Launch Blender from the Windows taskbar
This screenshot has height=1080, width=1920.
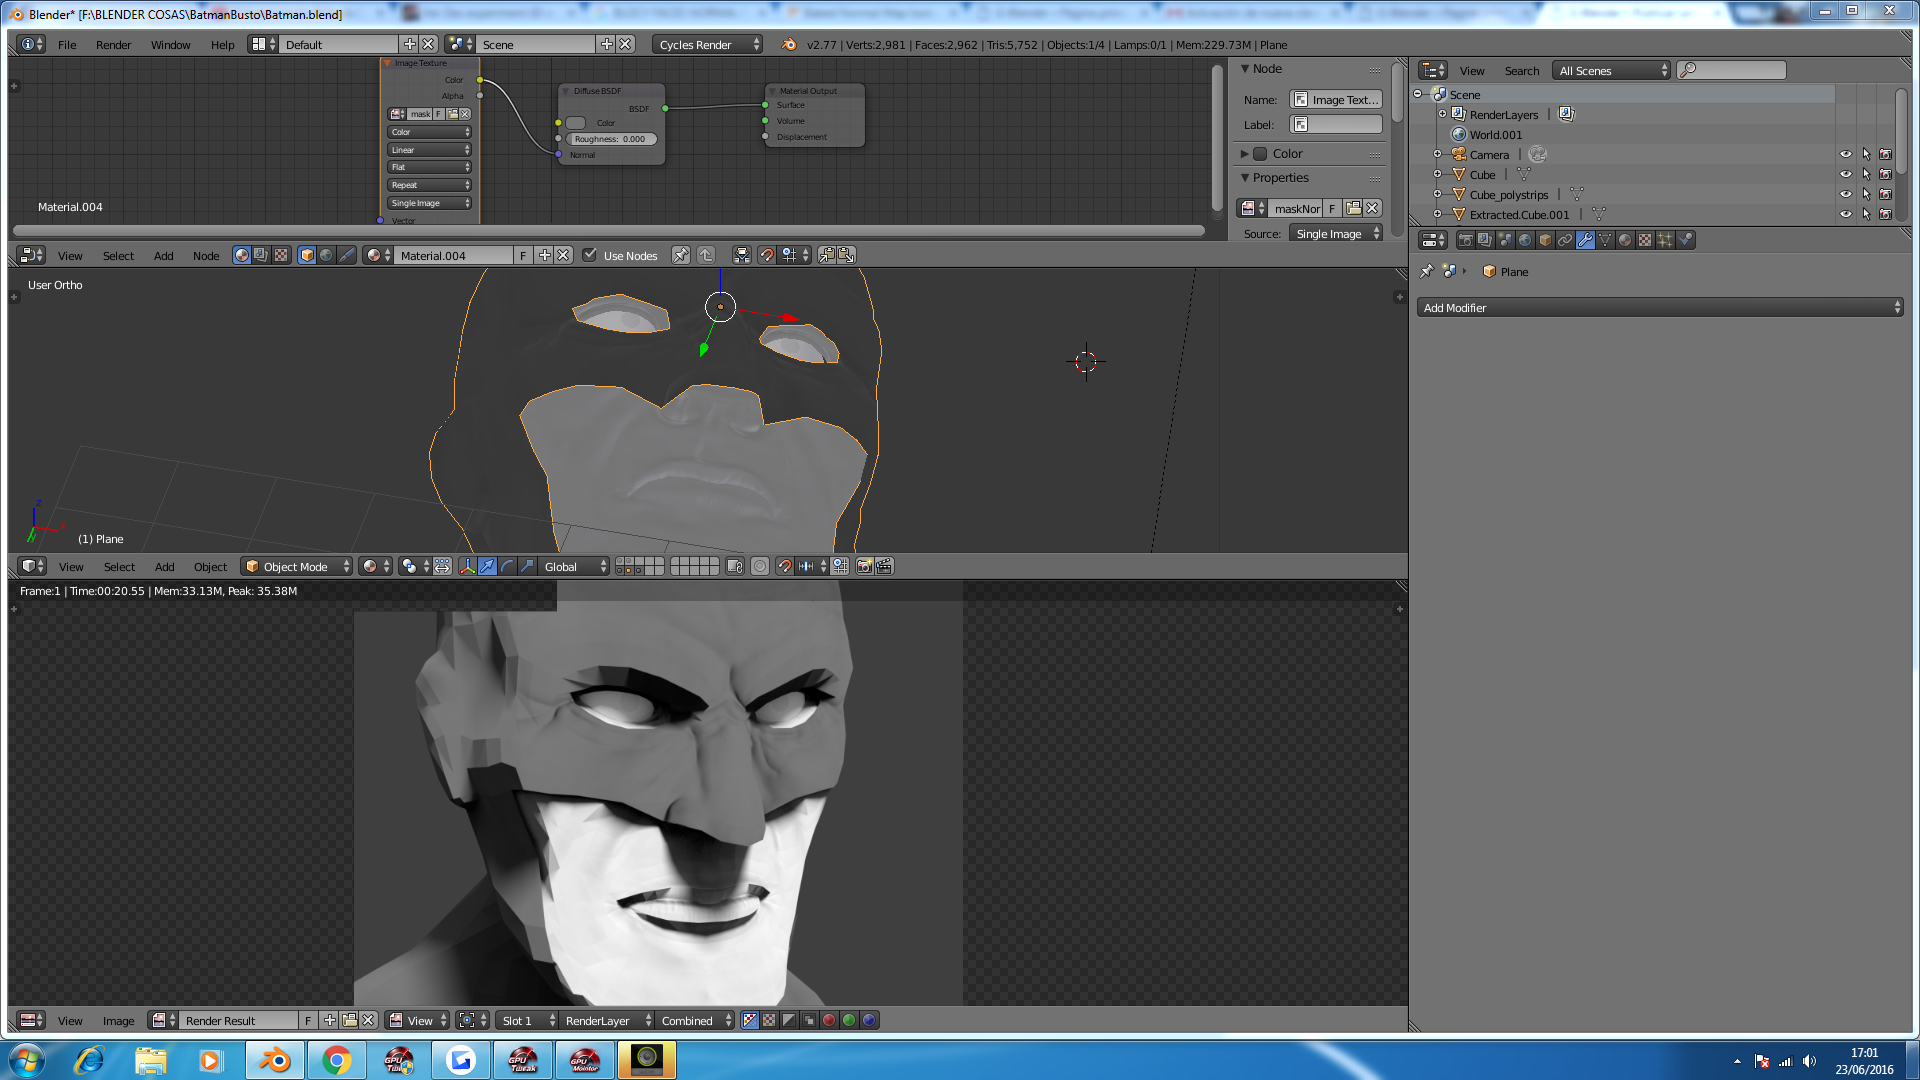275,1060
